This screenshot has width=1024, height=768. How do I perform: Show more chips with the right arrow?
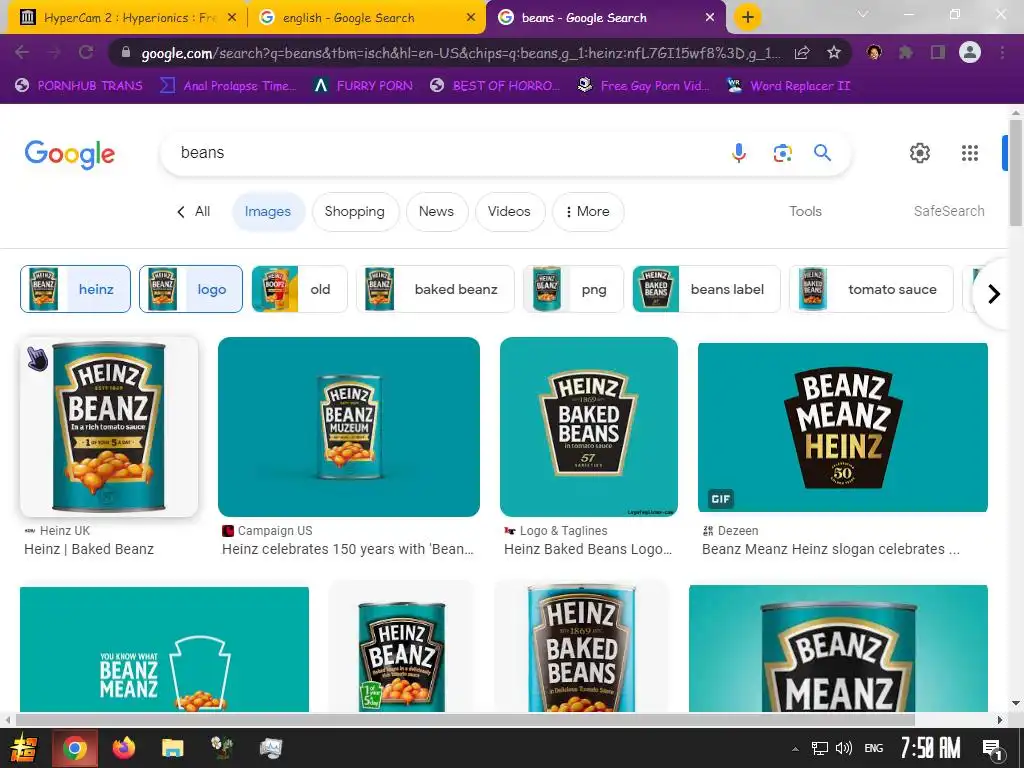pyautogui.click(x=994, y=294)
